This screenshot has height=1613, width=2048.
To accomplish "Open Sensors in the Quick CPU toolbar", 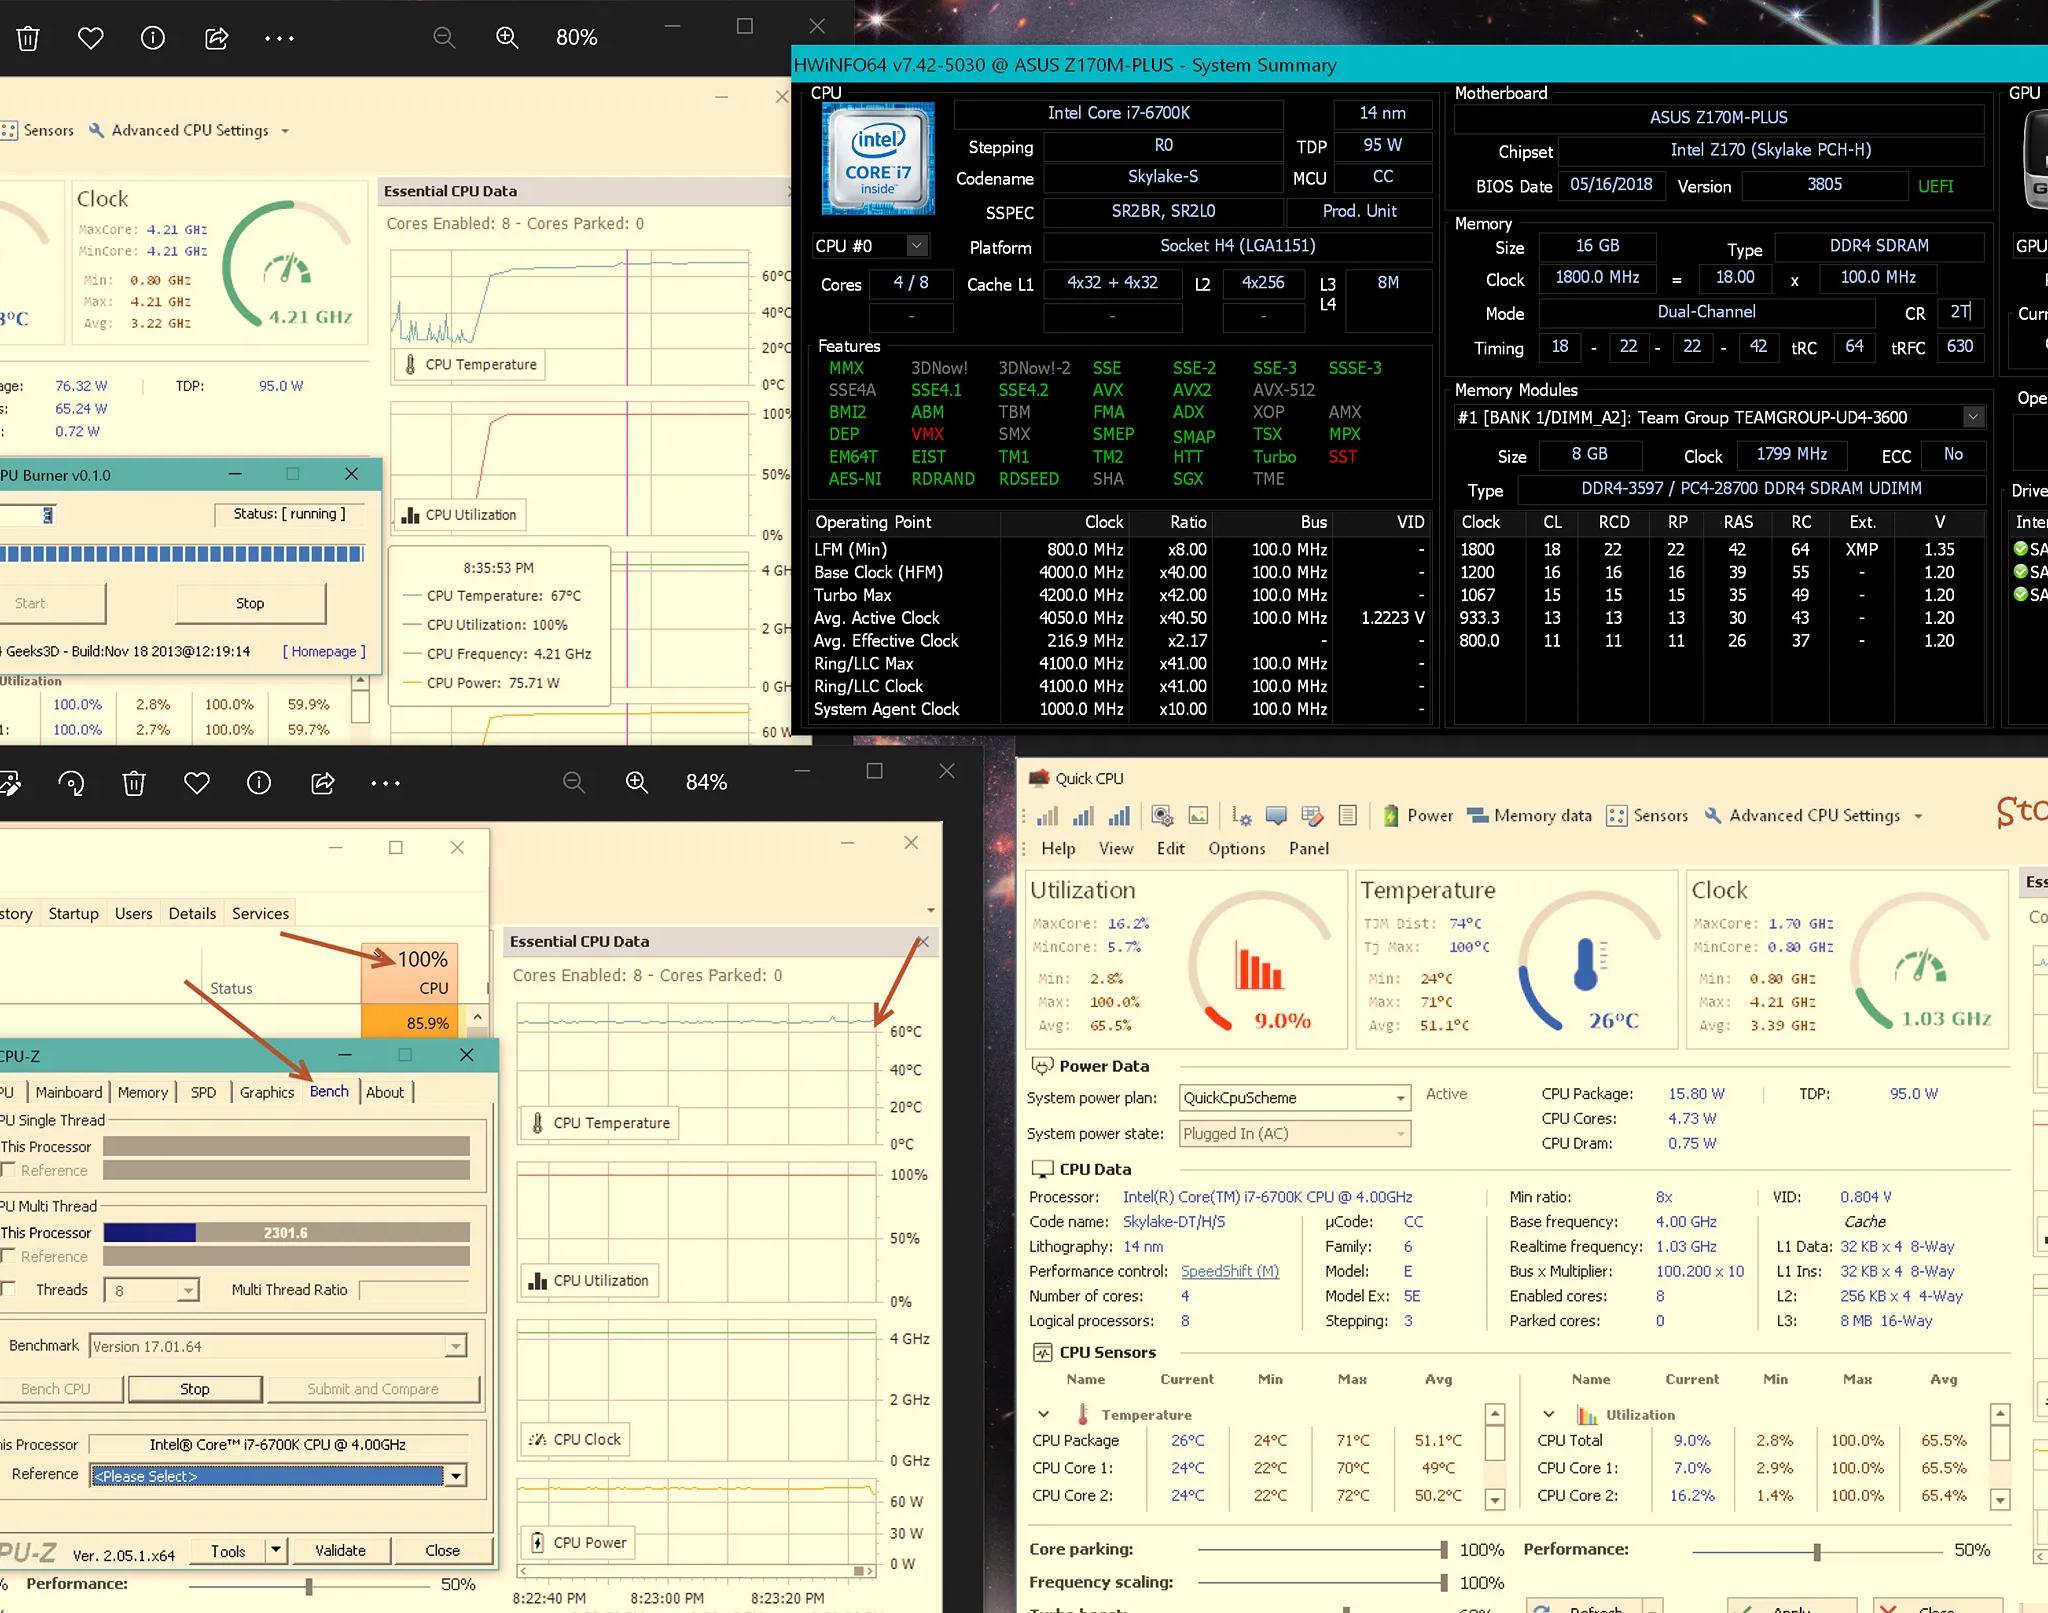I will pyautogui.click(x=1647, y=816).
